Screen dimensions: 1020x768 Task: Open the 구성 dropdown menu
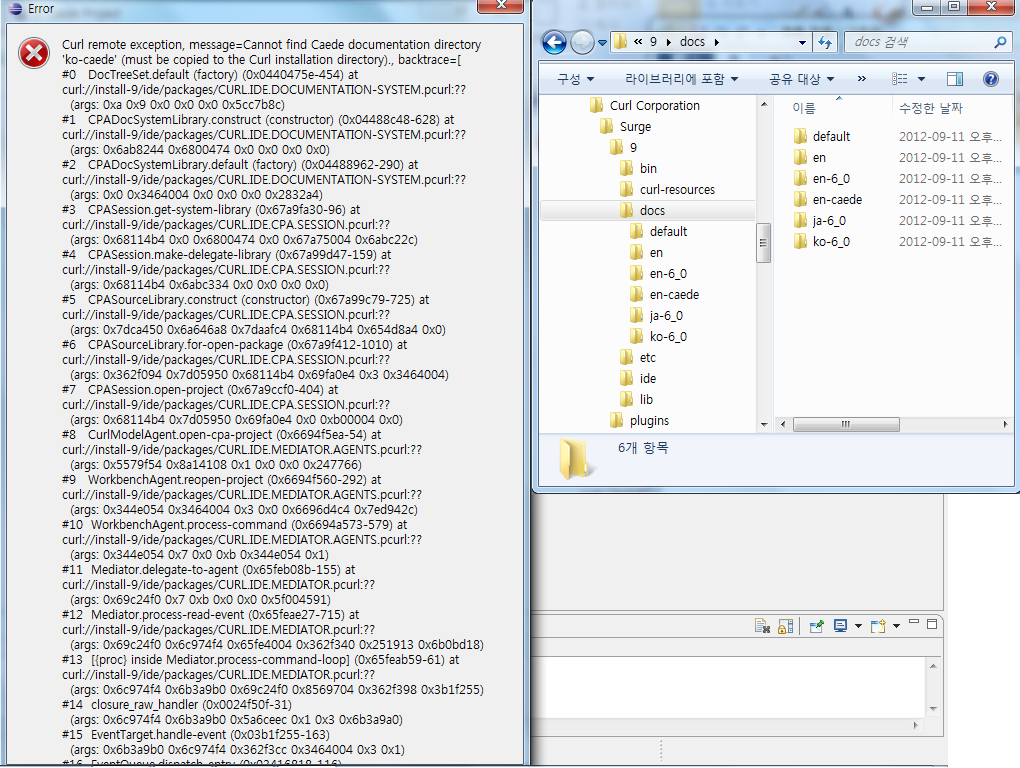click(x=575, y=79)
